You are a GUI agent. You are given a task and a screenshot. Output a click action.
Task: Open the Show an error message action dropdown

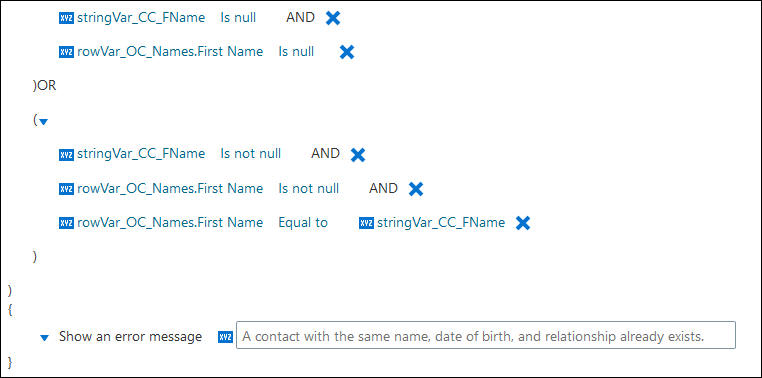coord(44,337)
